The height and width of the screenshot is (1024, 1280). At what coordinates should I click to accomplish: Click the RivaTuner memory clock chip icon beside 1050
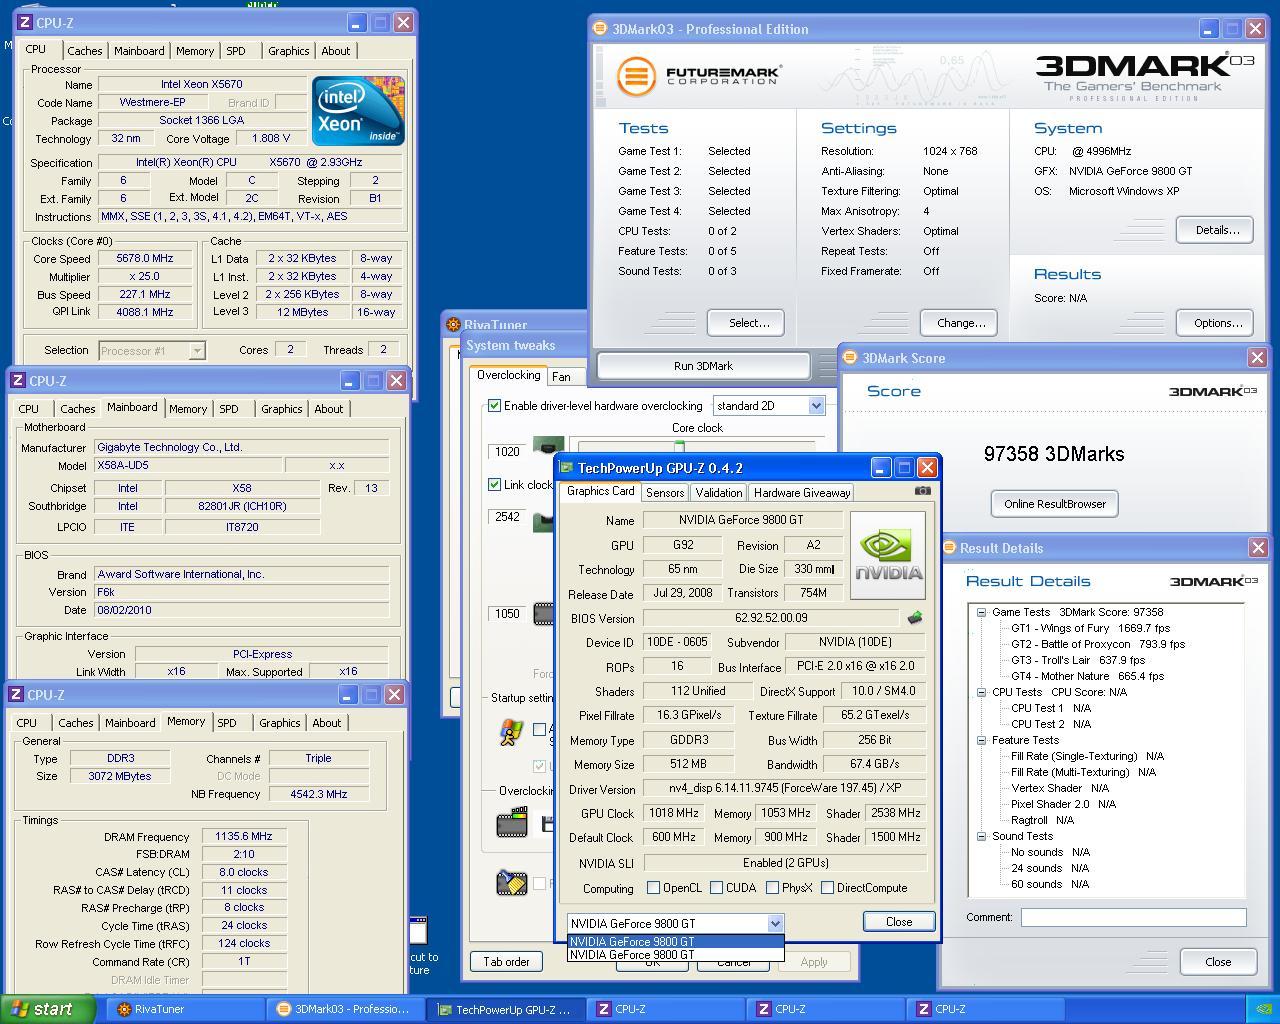point(544,613)
